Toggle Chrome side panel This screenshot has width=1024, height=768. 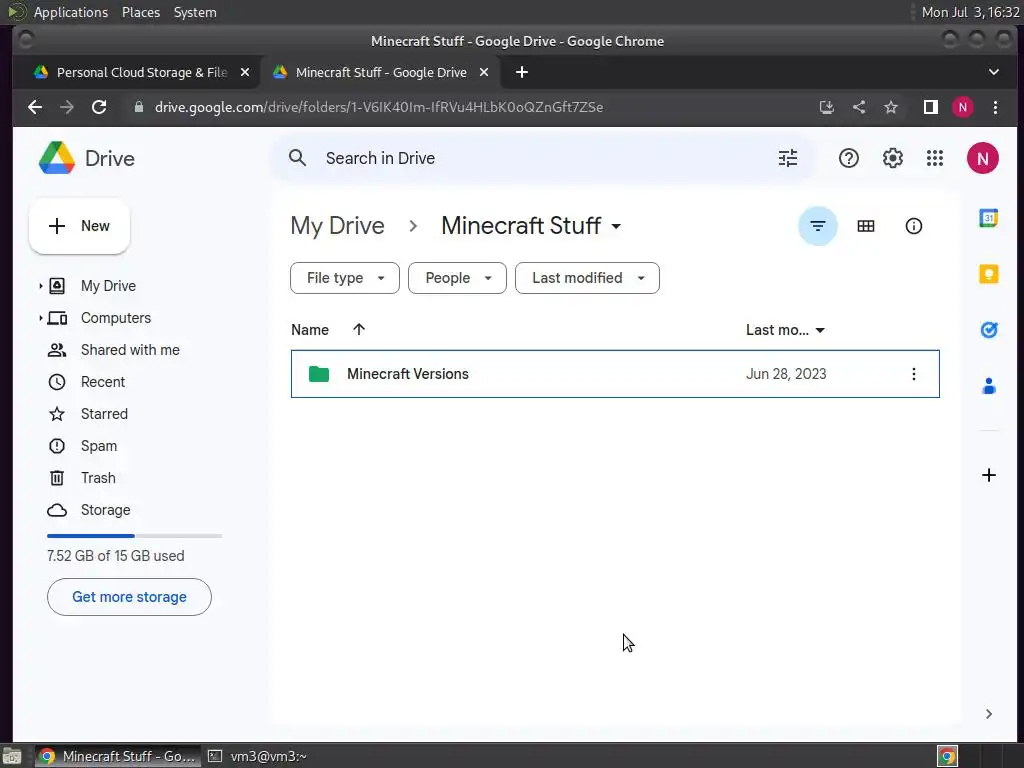tap(931, 107)
